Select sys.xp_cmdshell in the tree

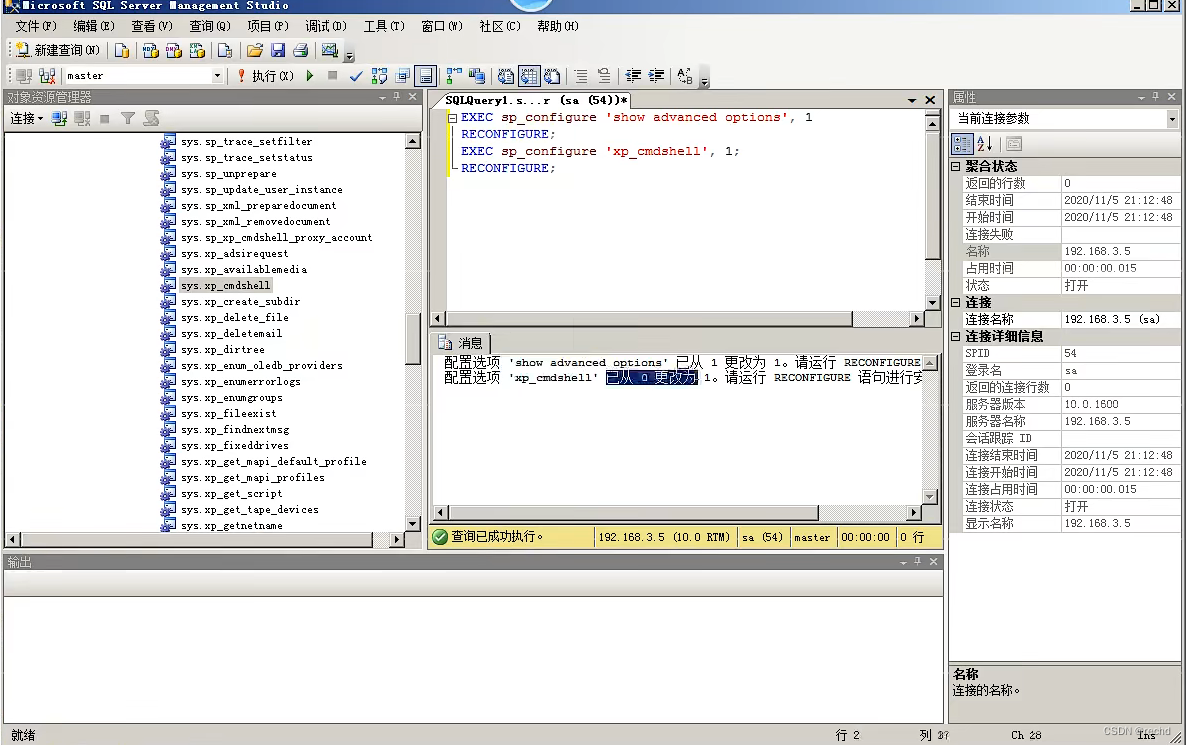225,285
